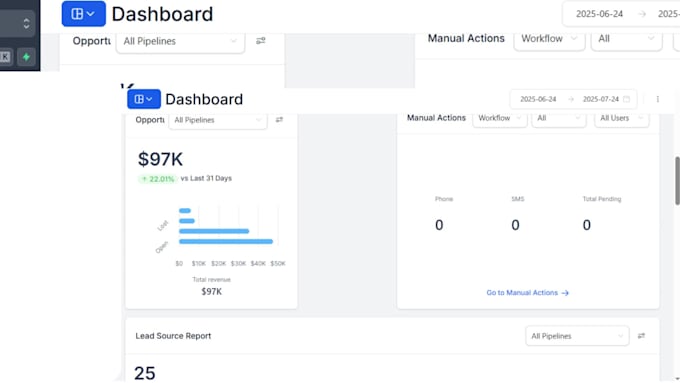Open the enlarged top All dropdown beside Workflow

626,39
